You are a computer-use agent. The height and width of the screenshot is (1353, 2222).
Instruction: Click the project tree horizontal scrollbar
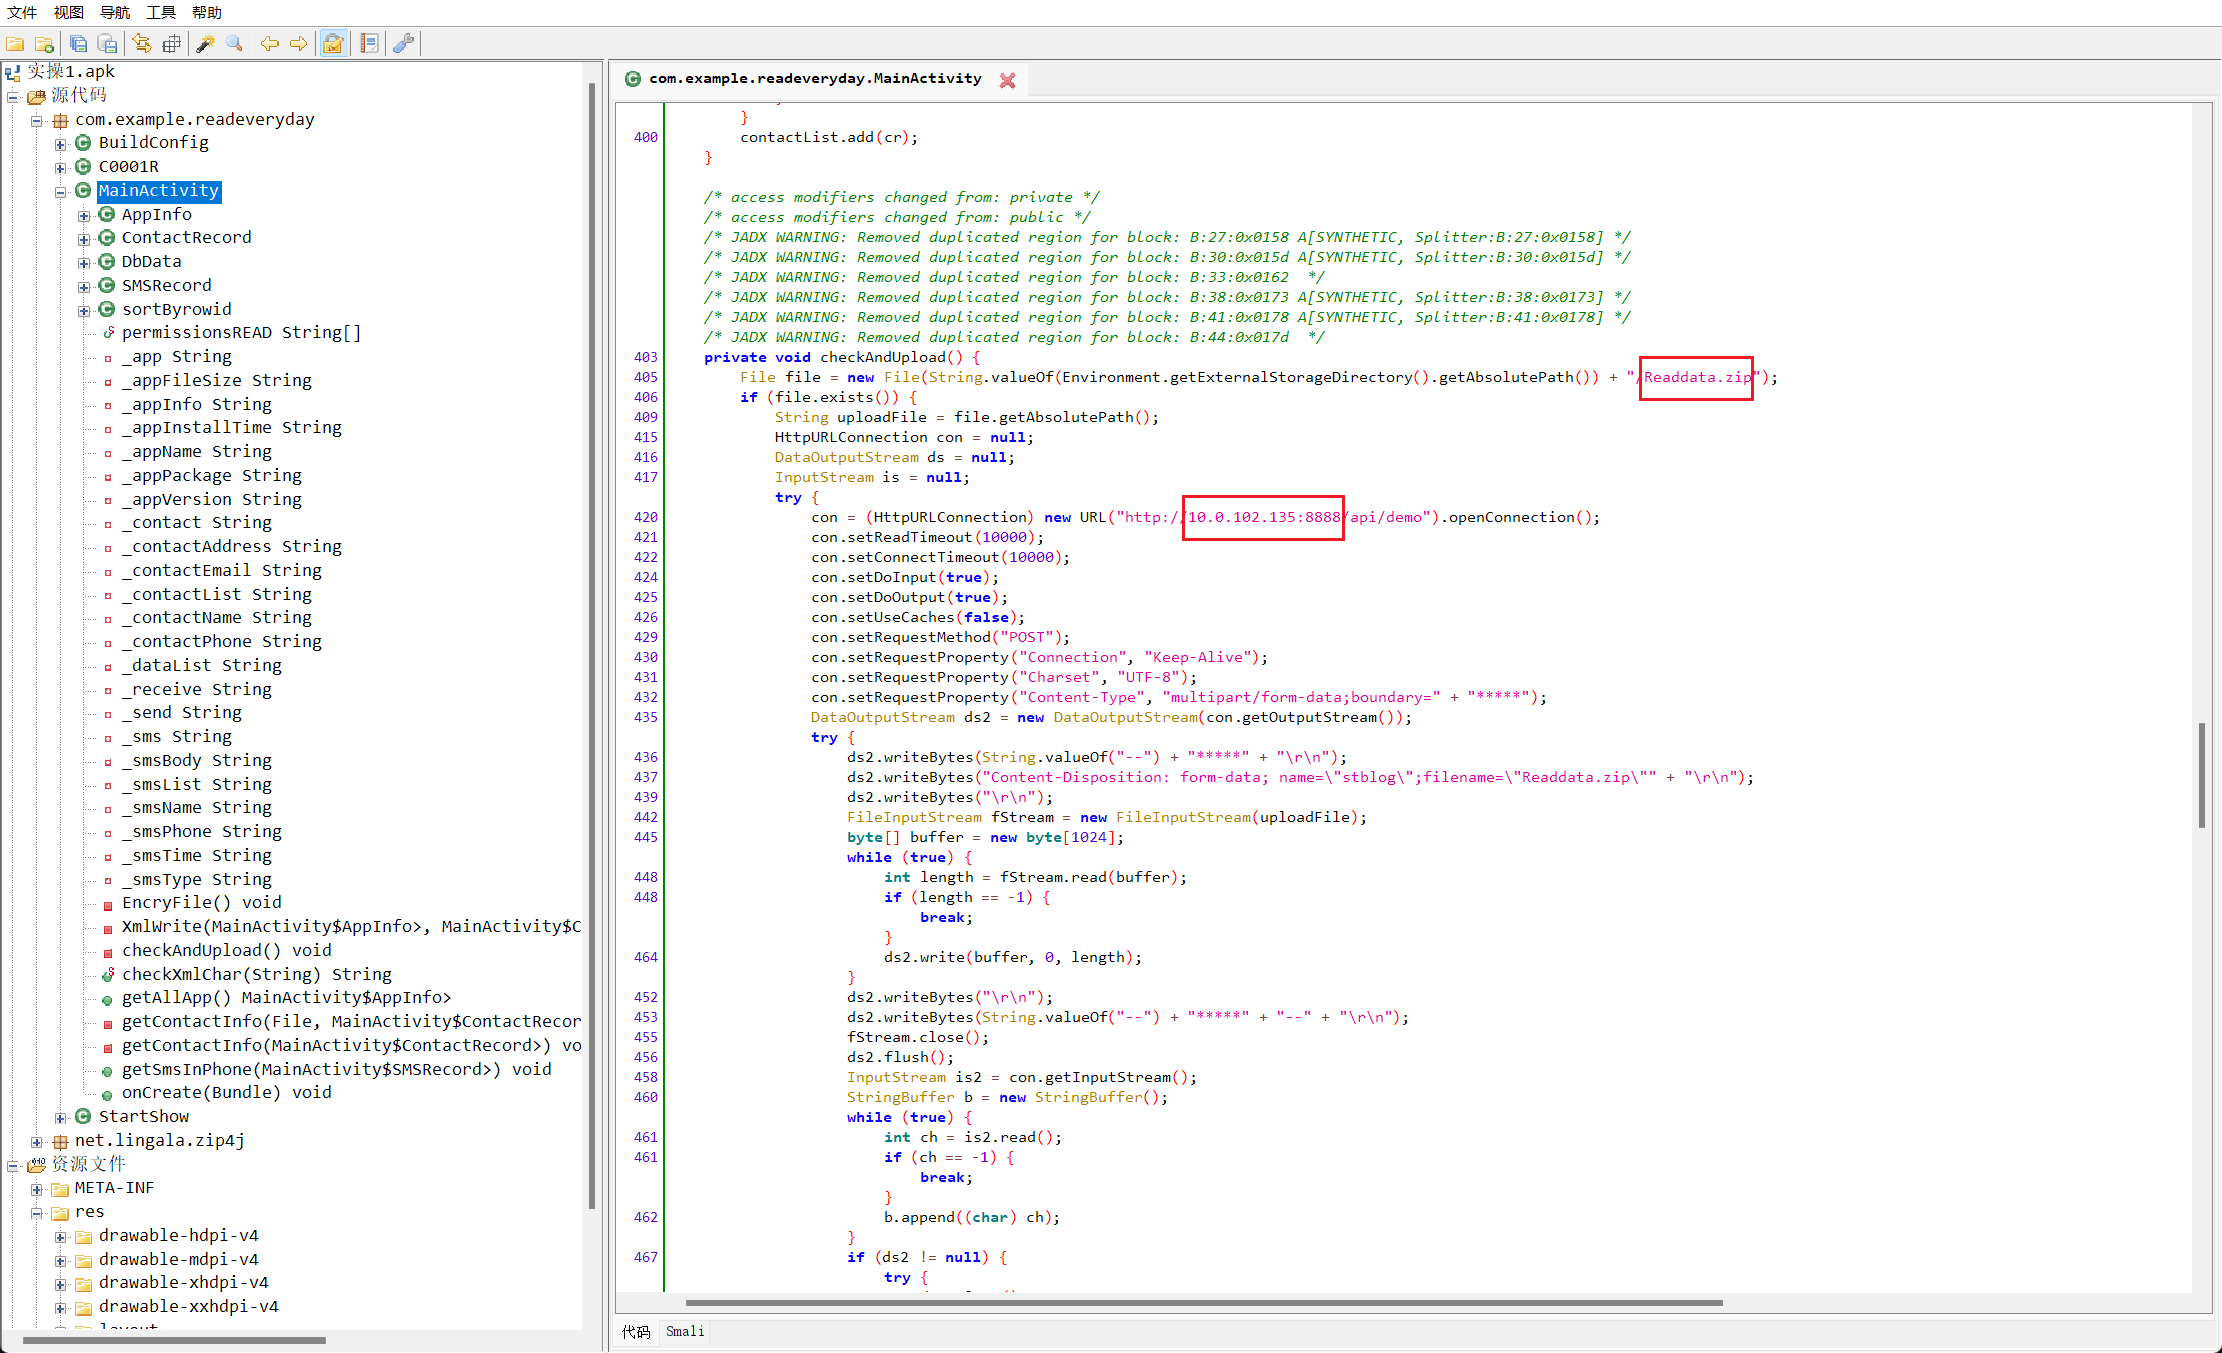[174, 1340]
